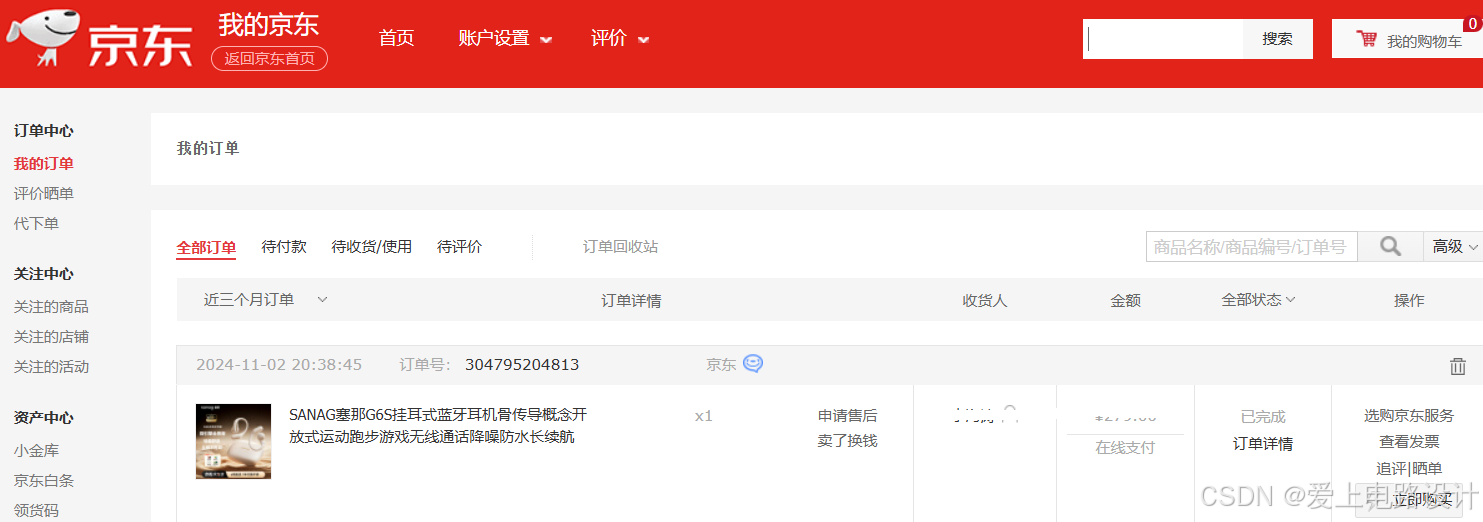The image size is (1483, 522).
Task: Go to 首页 in top navigation
Action: 397,38
